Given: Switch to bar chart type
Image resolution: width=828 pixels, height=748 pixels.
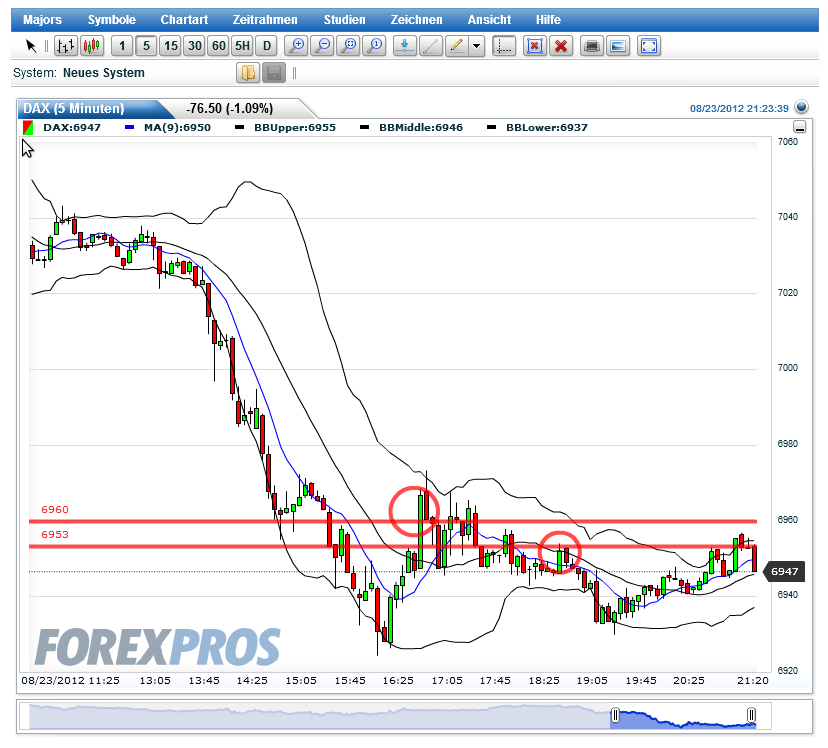Looking at the screenshot, I should [66, 46].
